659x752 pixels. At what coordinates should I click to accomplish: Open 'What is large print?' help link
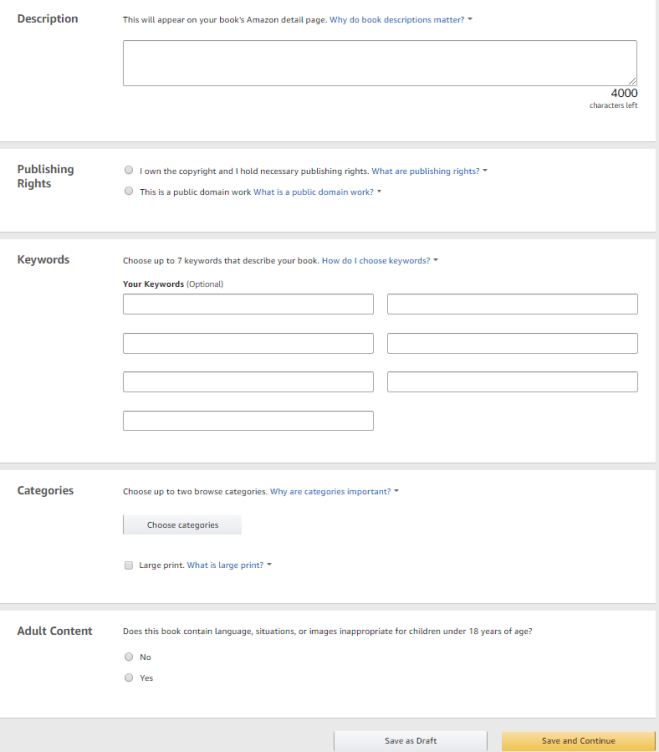226,565
